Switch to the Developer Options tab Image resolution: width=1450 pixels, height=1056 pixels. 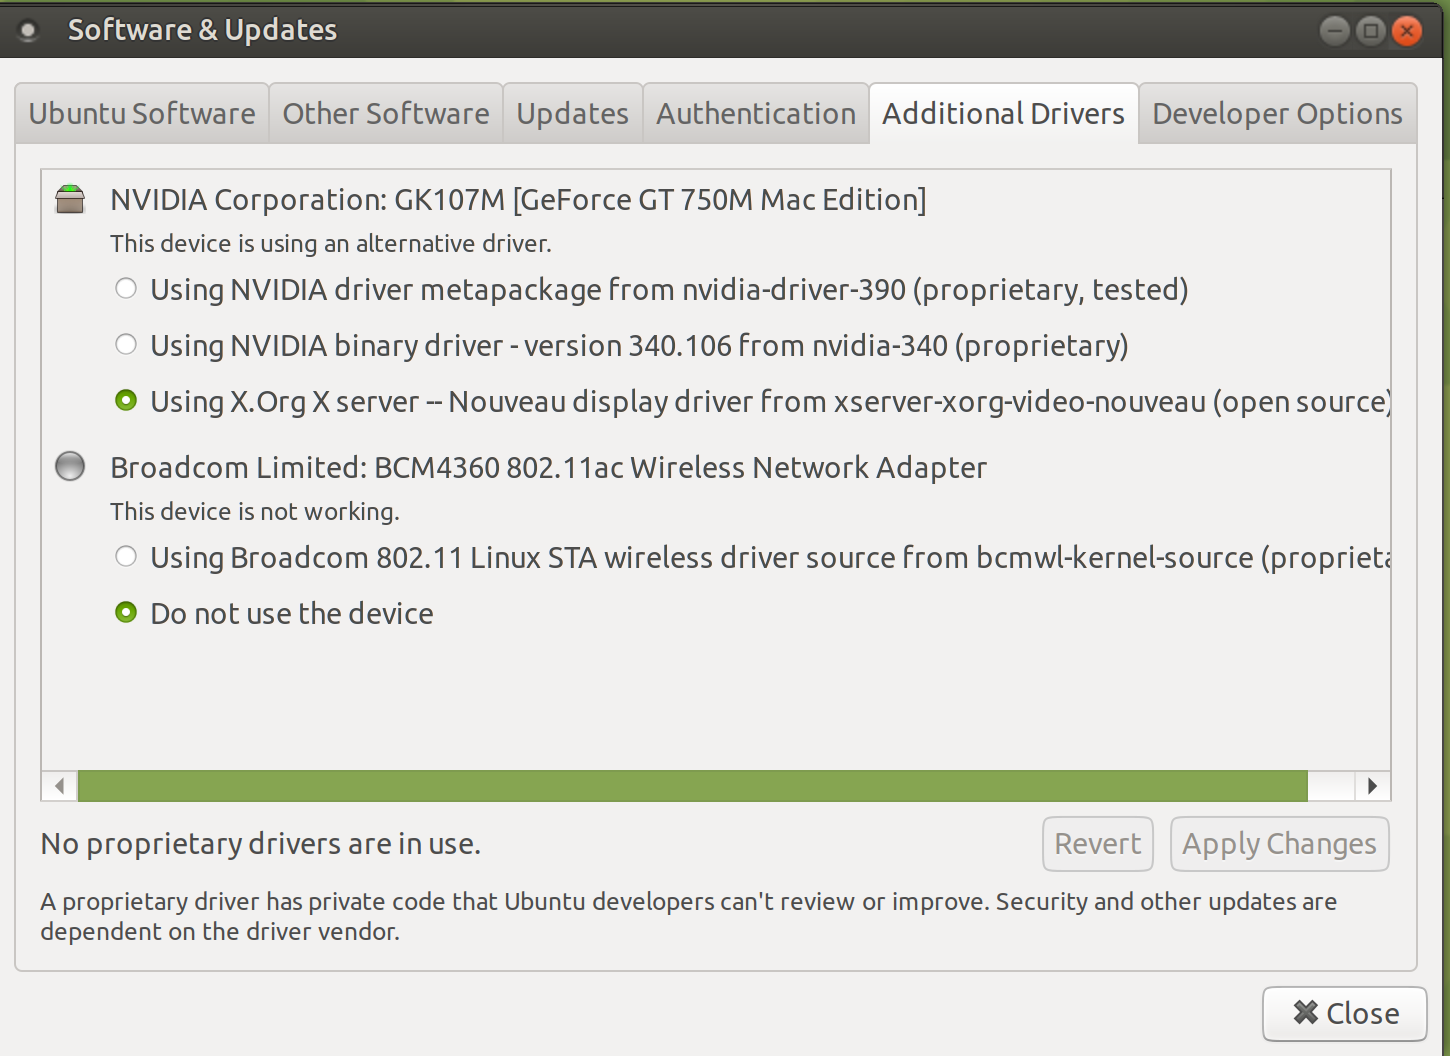coord(1277,114)
